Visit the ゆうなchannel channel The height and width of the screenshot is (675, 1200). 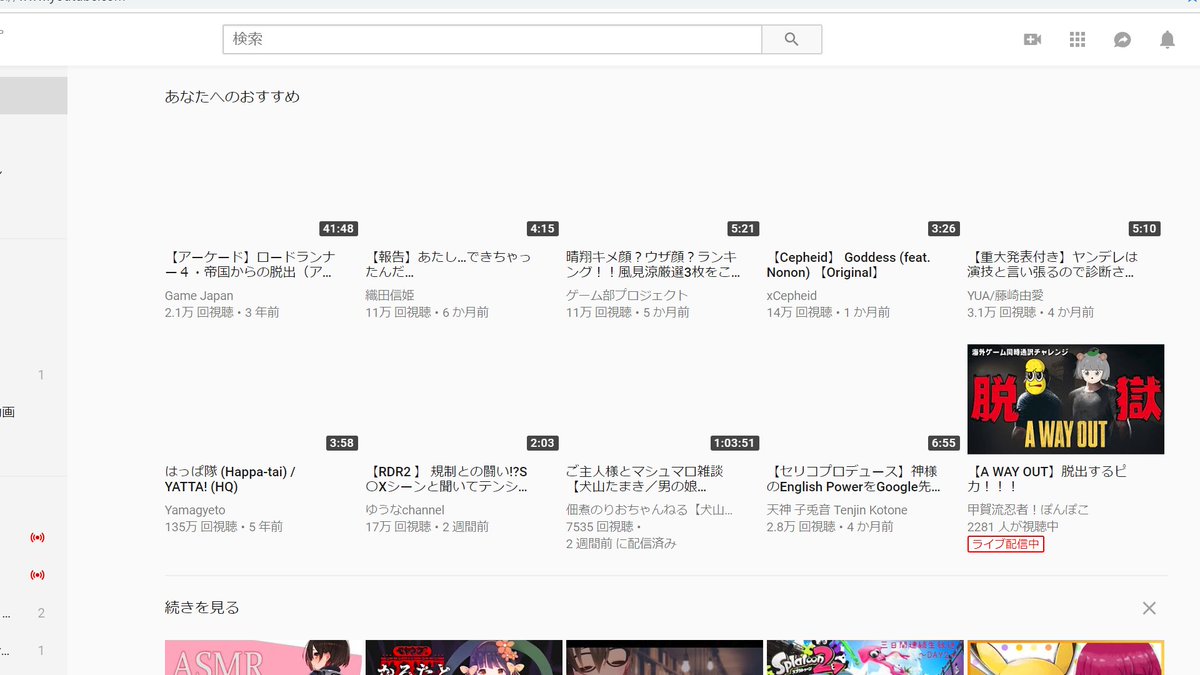tap(405, 510)
